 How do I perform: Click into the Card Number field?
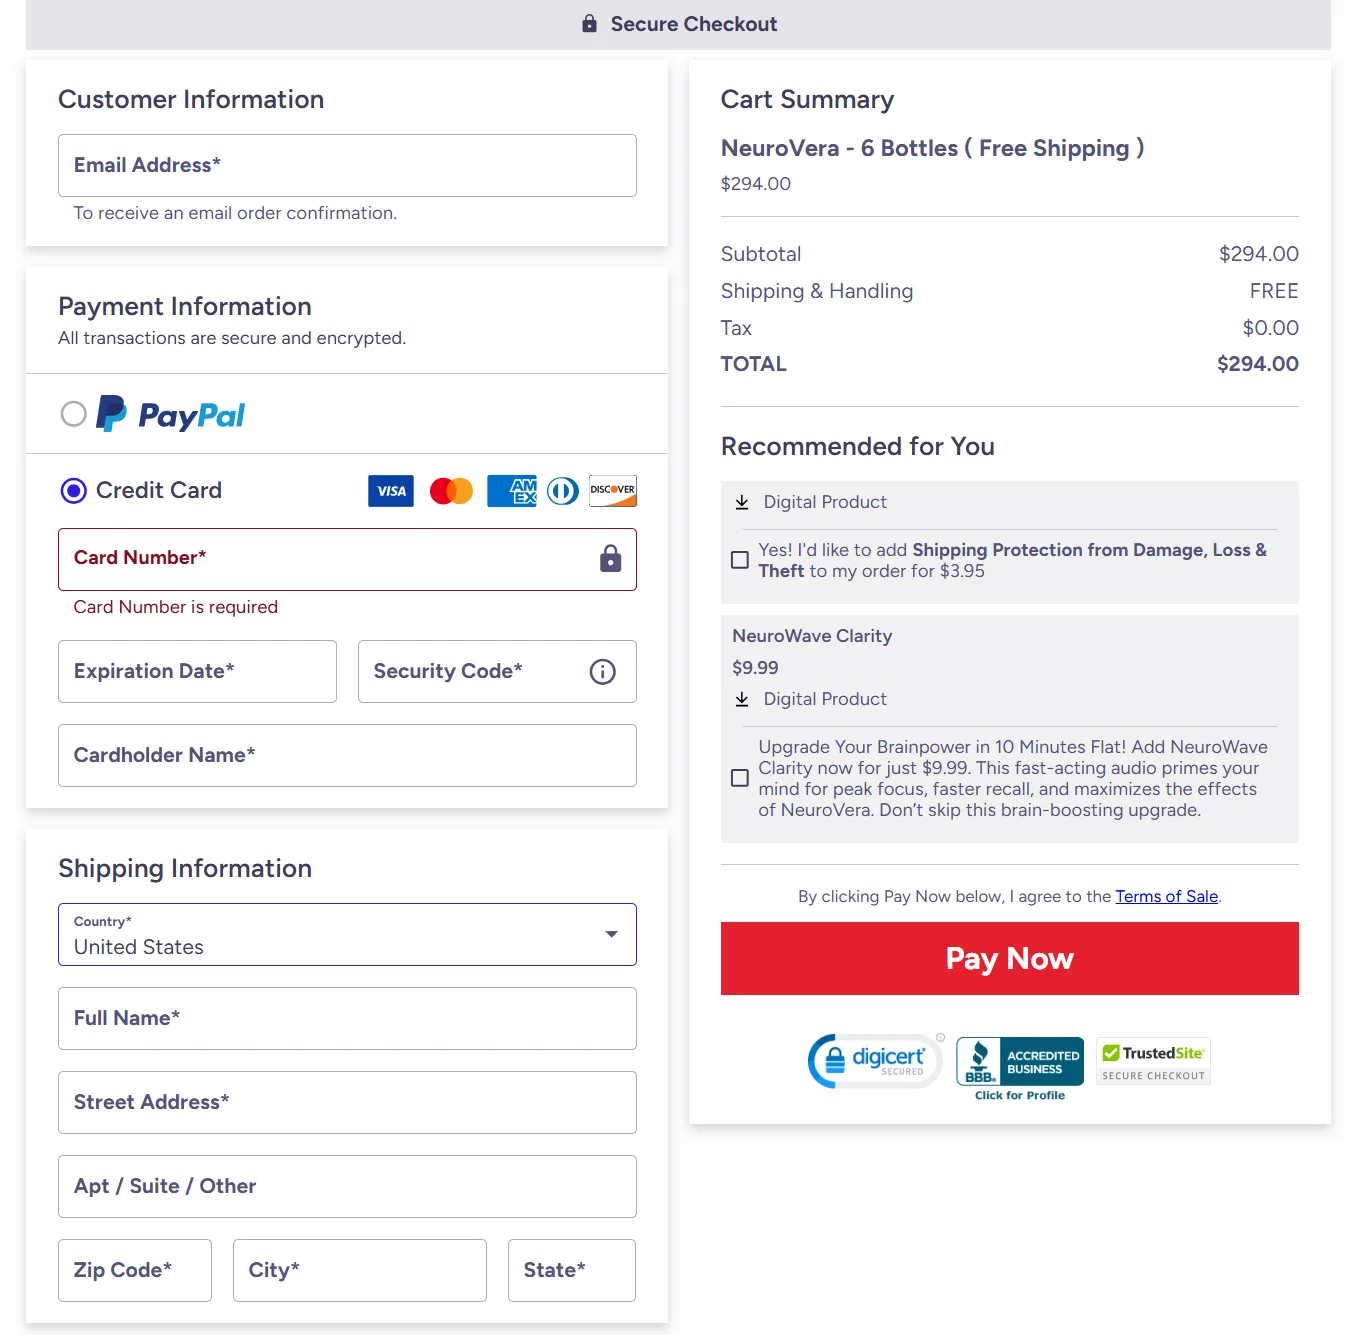click(330, 560)
